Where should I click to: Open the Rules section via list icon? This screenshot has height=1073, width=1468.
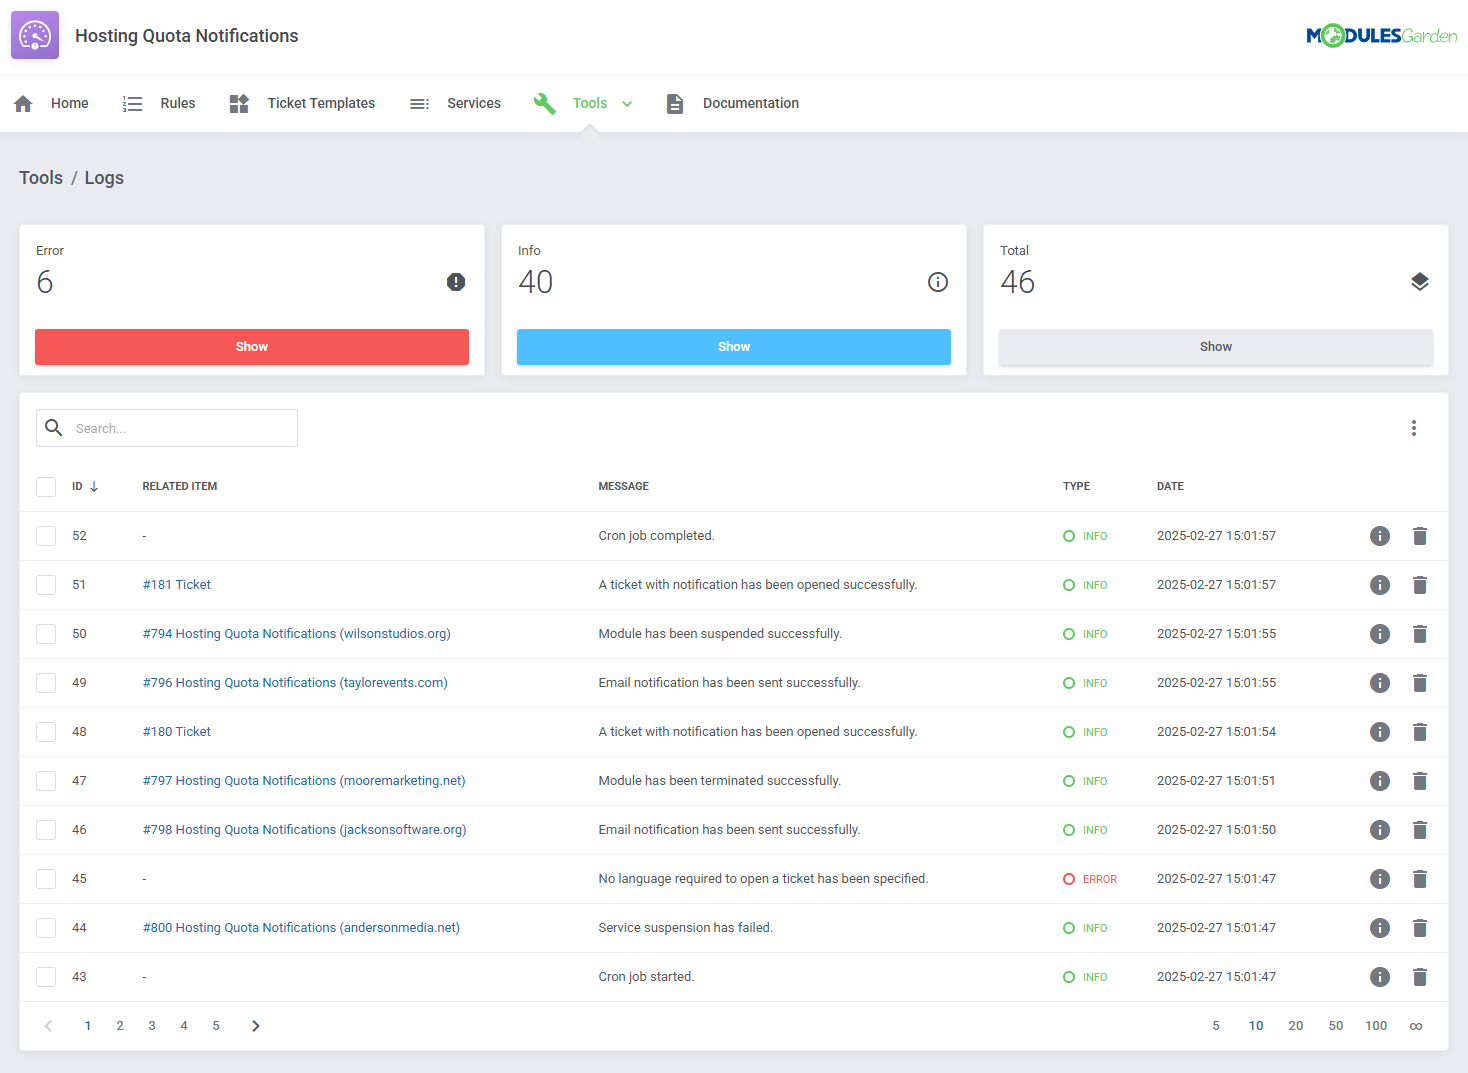[132, 103]
